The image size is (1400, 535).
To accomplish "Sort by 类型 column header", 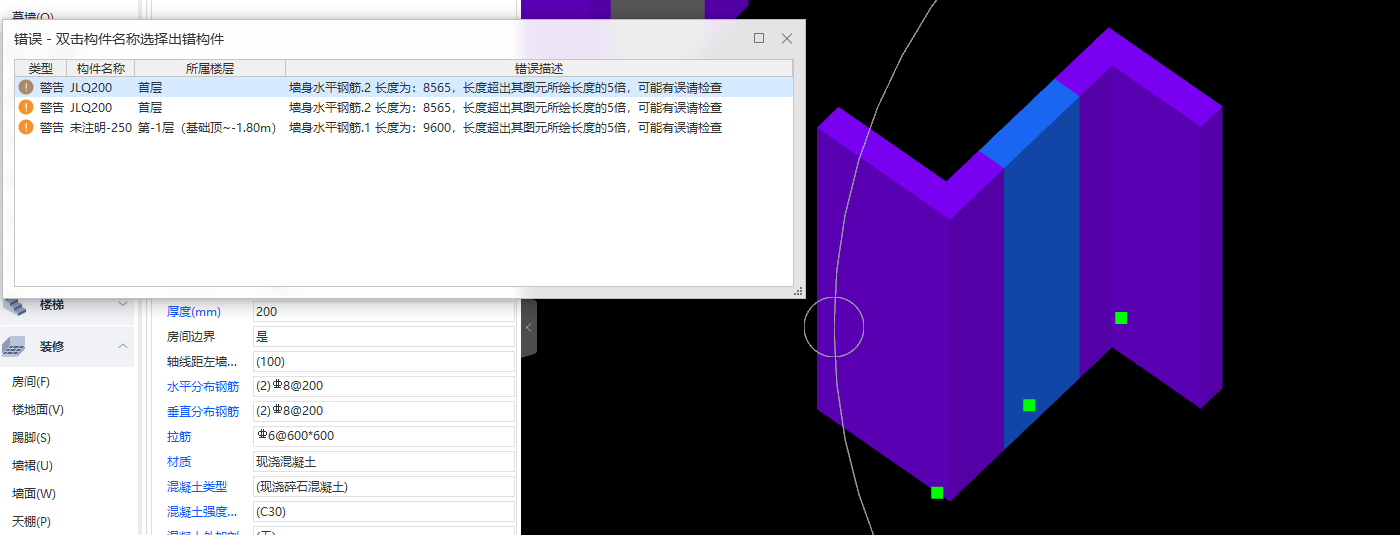I will click(x=41, y=68).
